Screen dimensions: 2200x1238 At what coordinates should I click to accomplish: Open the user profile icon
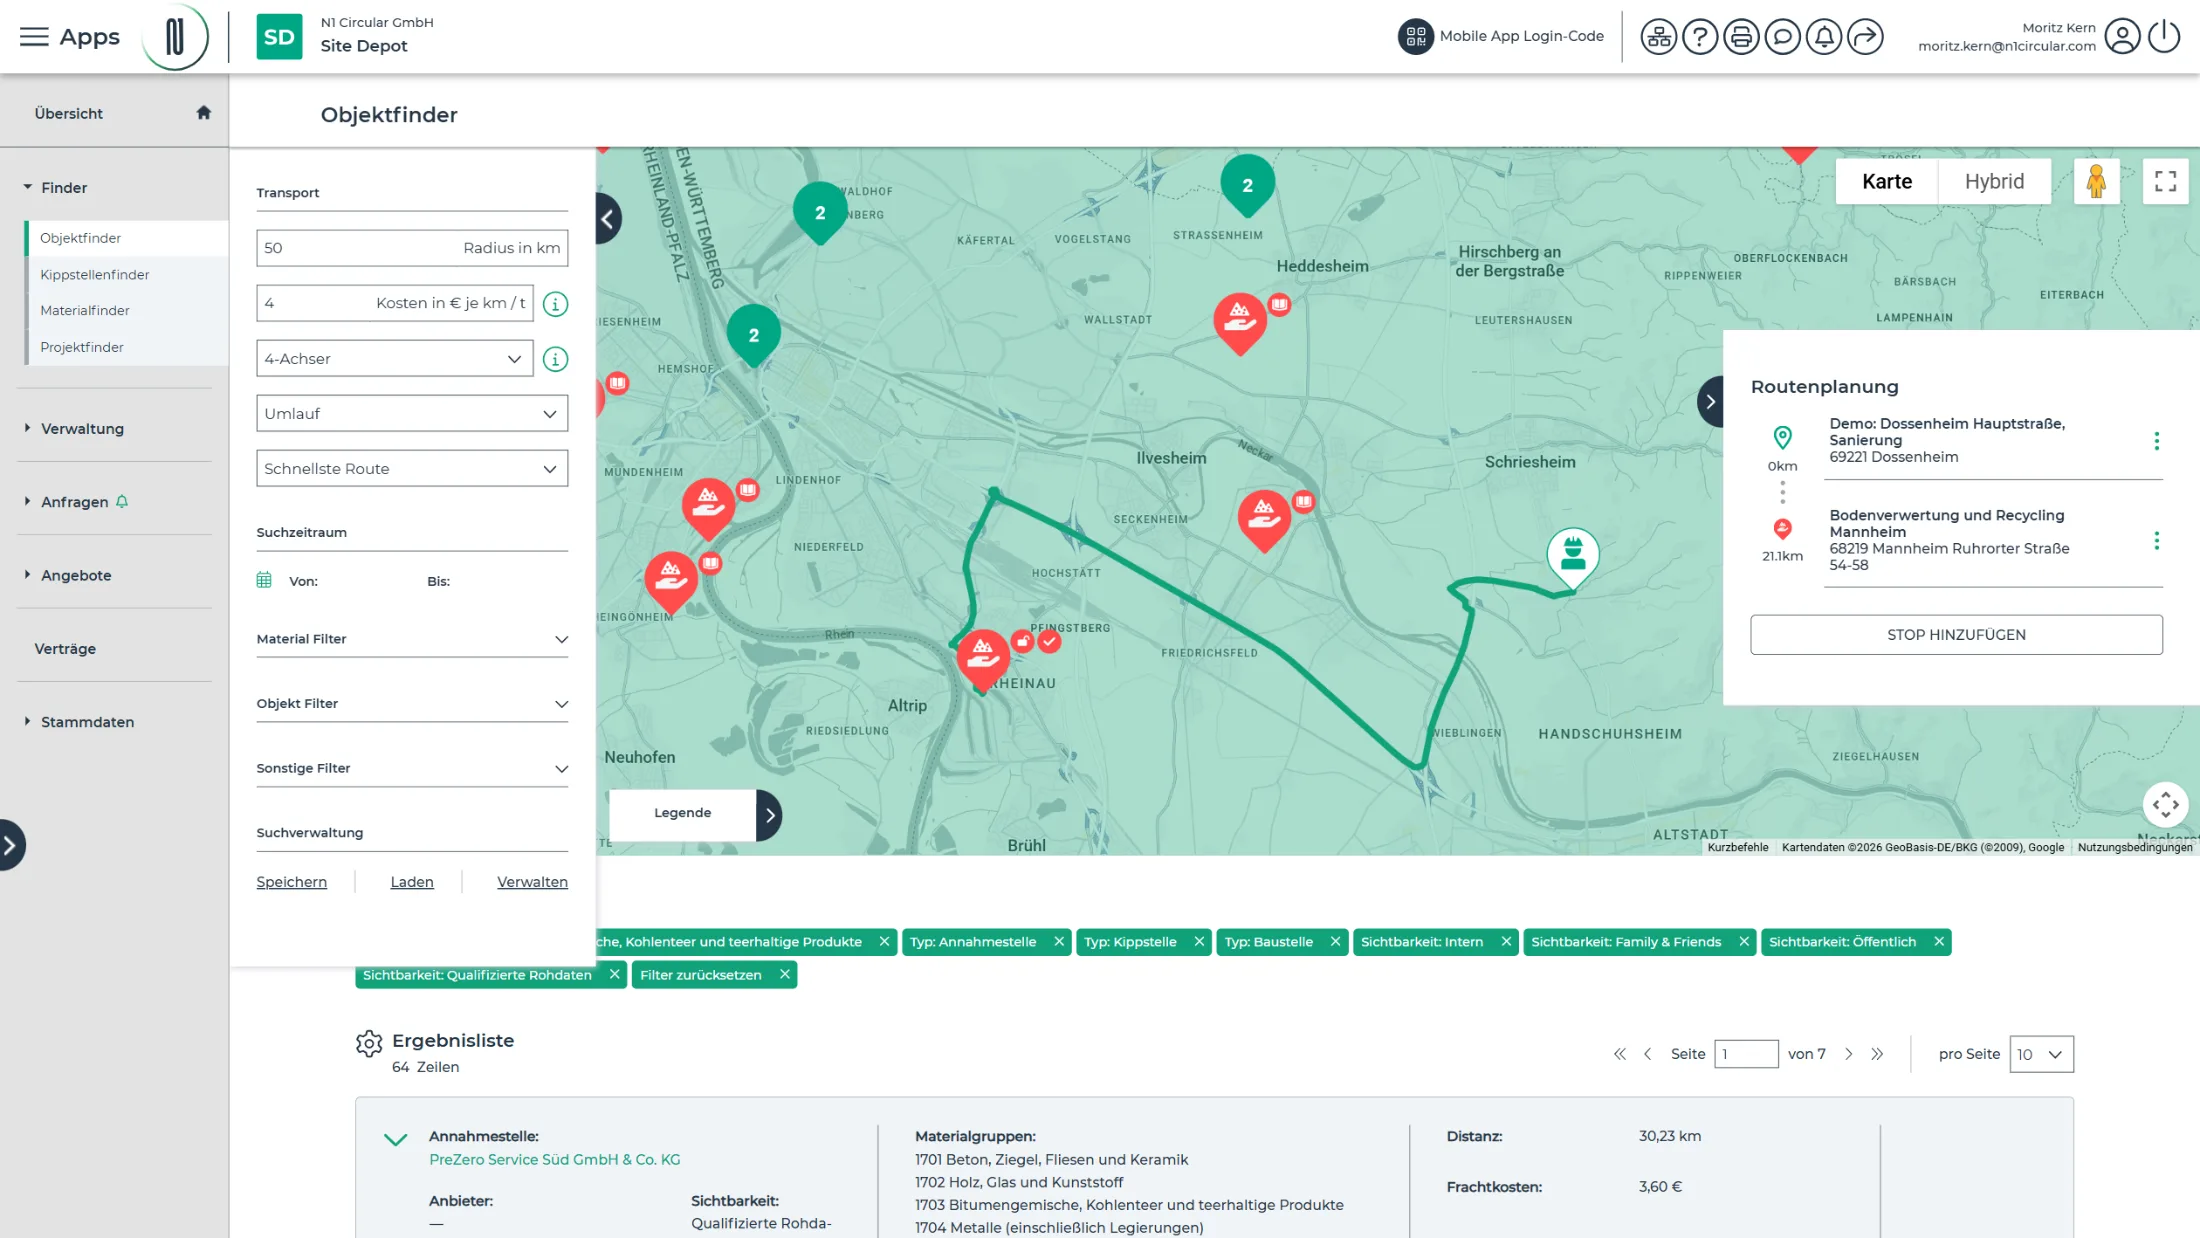pos(2122,37)
